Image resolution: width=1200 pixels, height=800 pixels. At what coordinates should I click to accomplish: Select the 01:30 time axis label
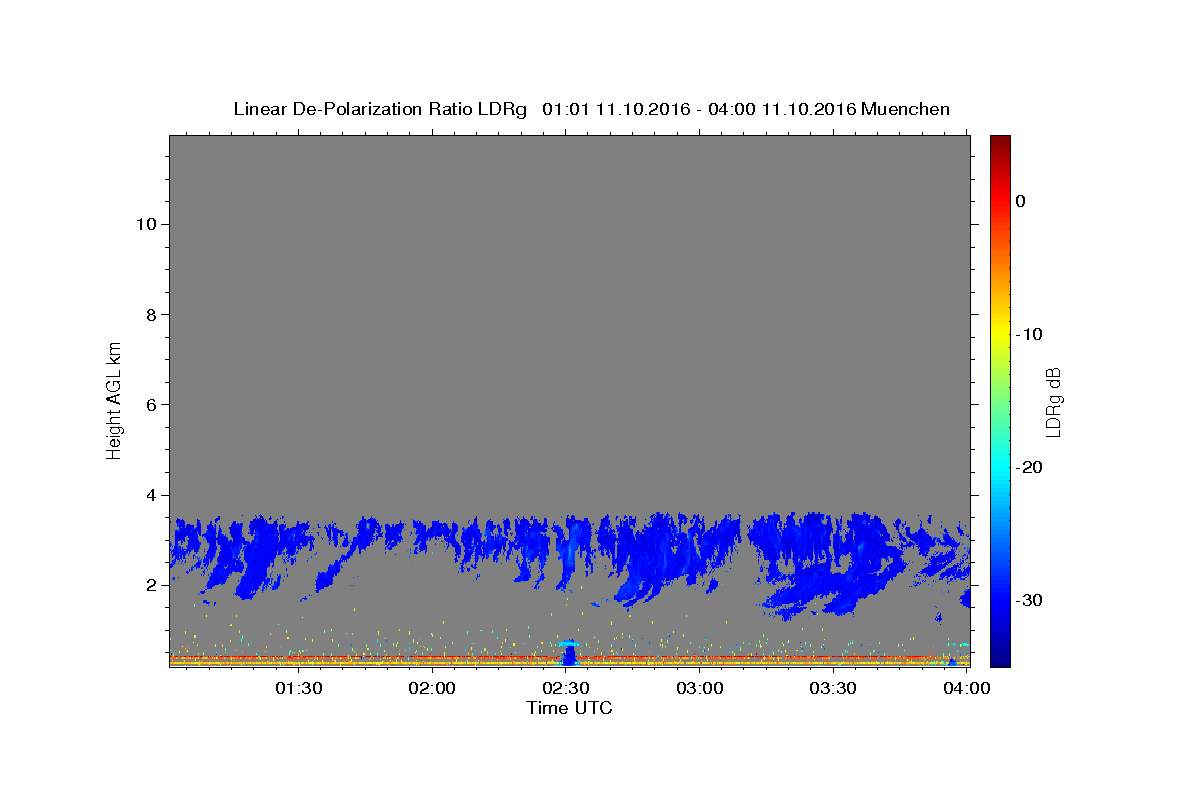coord(299,688)
